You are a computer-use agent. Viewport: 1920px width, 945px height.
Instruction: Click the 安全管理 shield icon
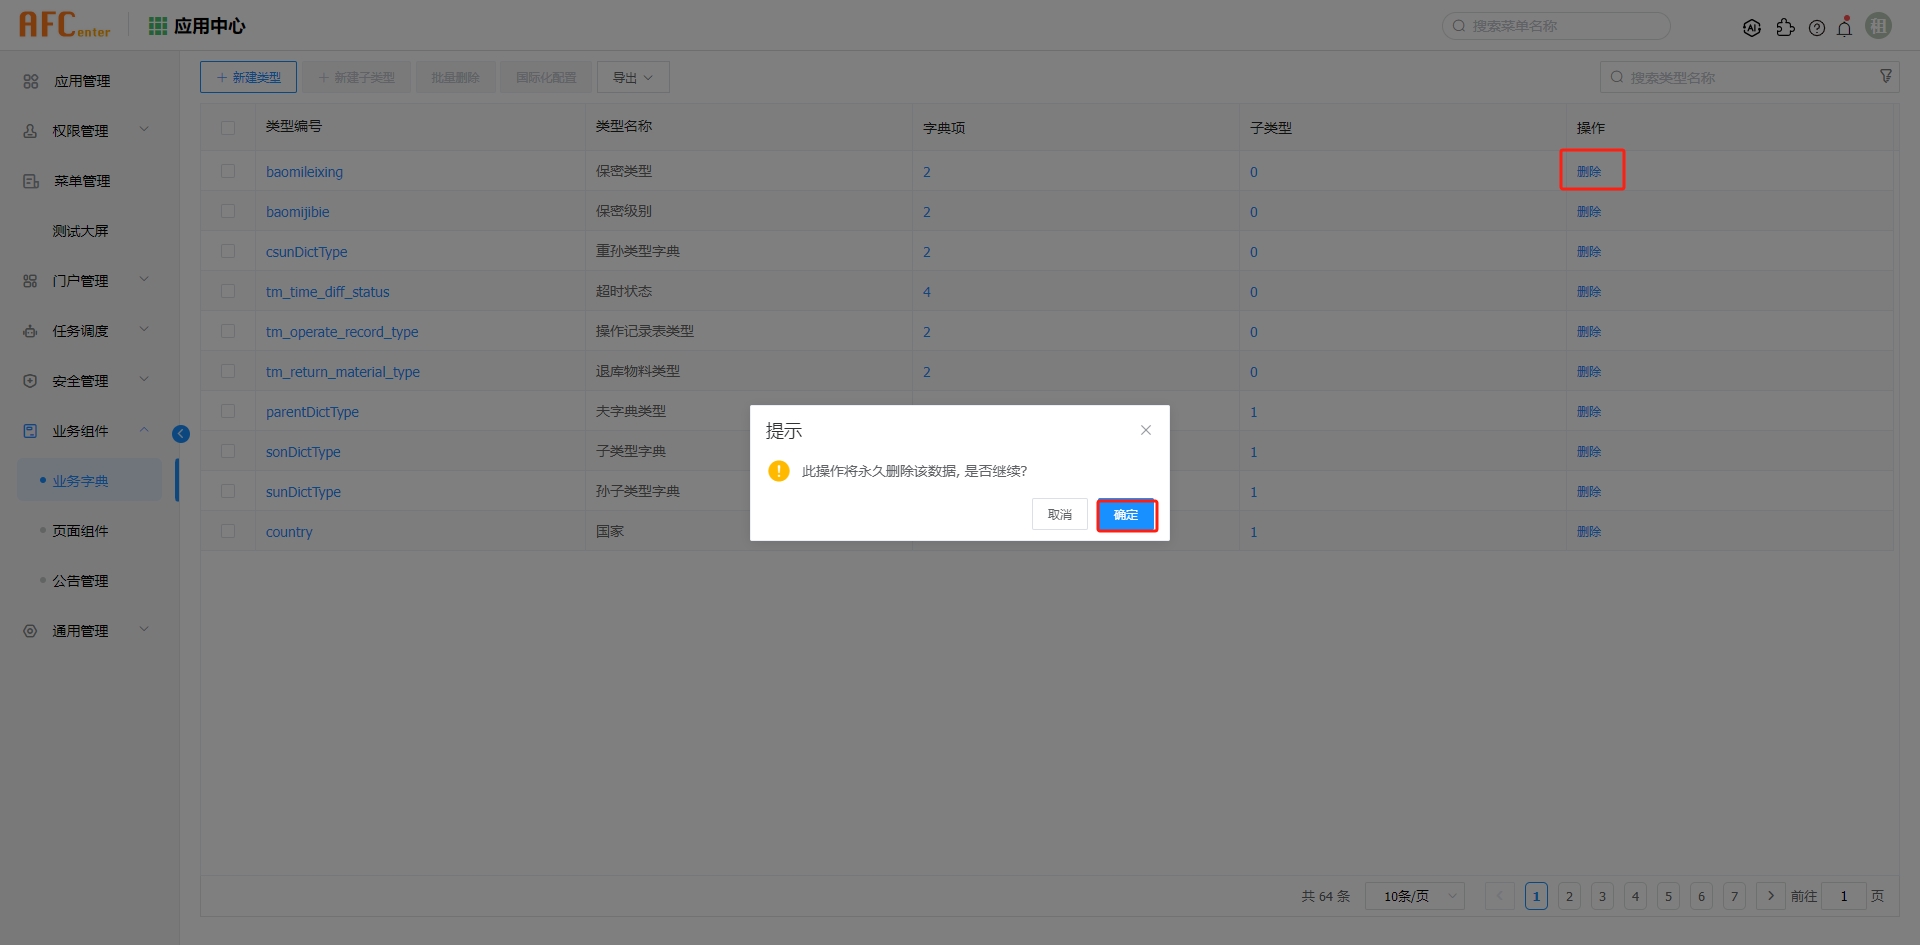[x=31, y=381]
